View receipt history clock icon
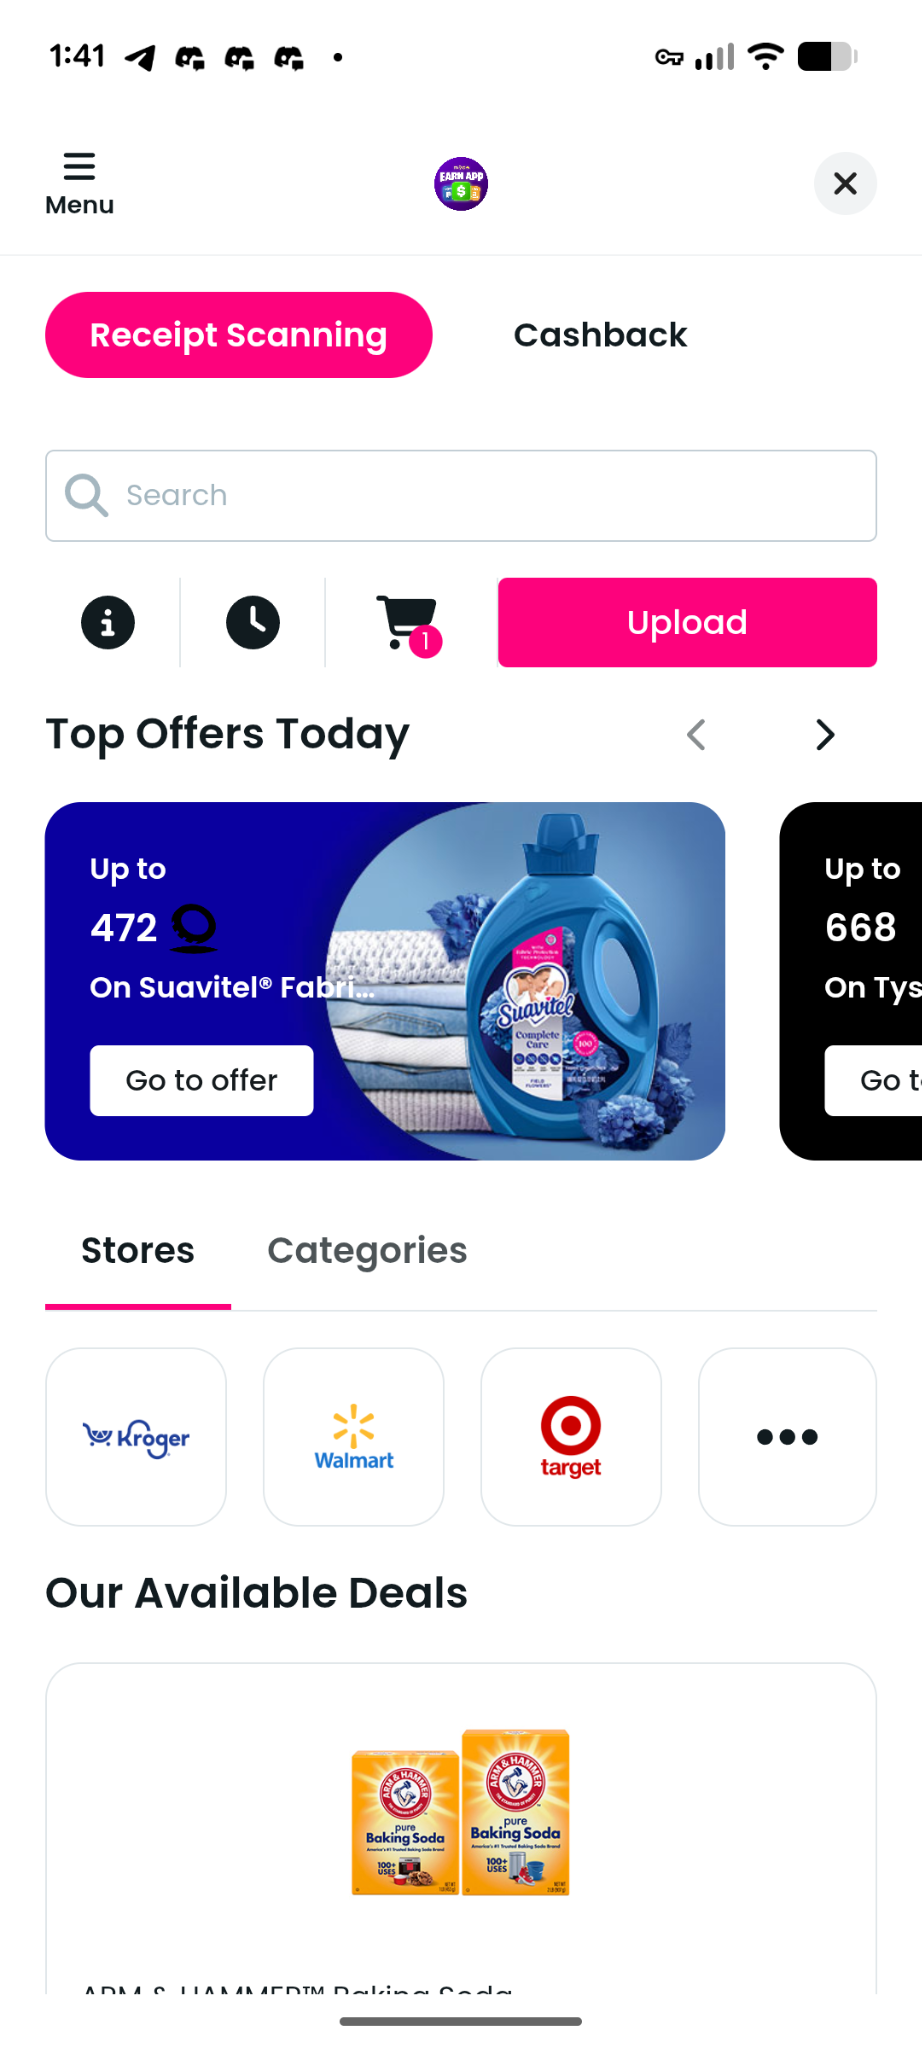 253,622
